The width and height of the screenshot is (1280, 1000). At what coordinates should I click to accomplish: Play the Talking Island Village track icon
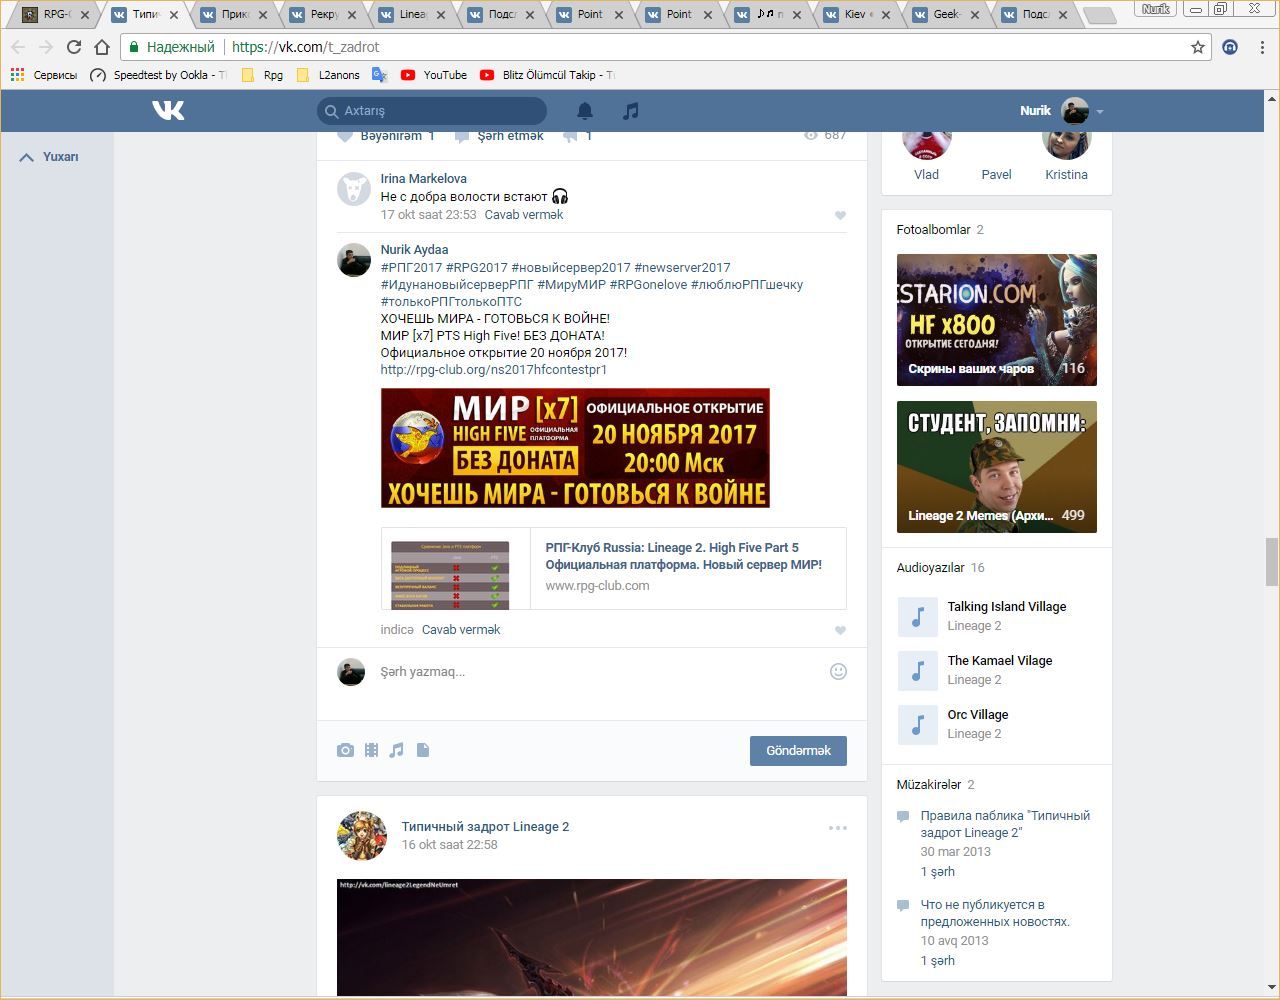coord(917,617)
